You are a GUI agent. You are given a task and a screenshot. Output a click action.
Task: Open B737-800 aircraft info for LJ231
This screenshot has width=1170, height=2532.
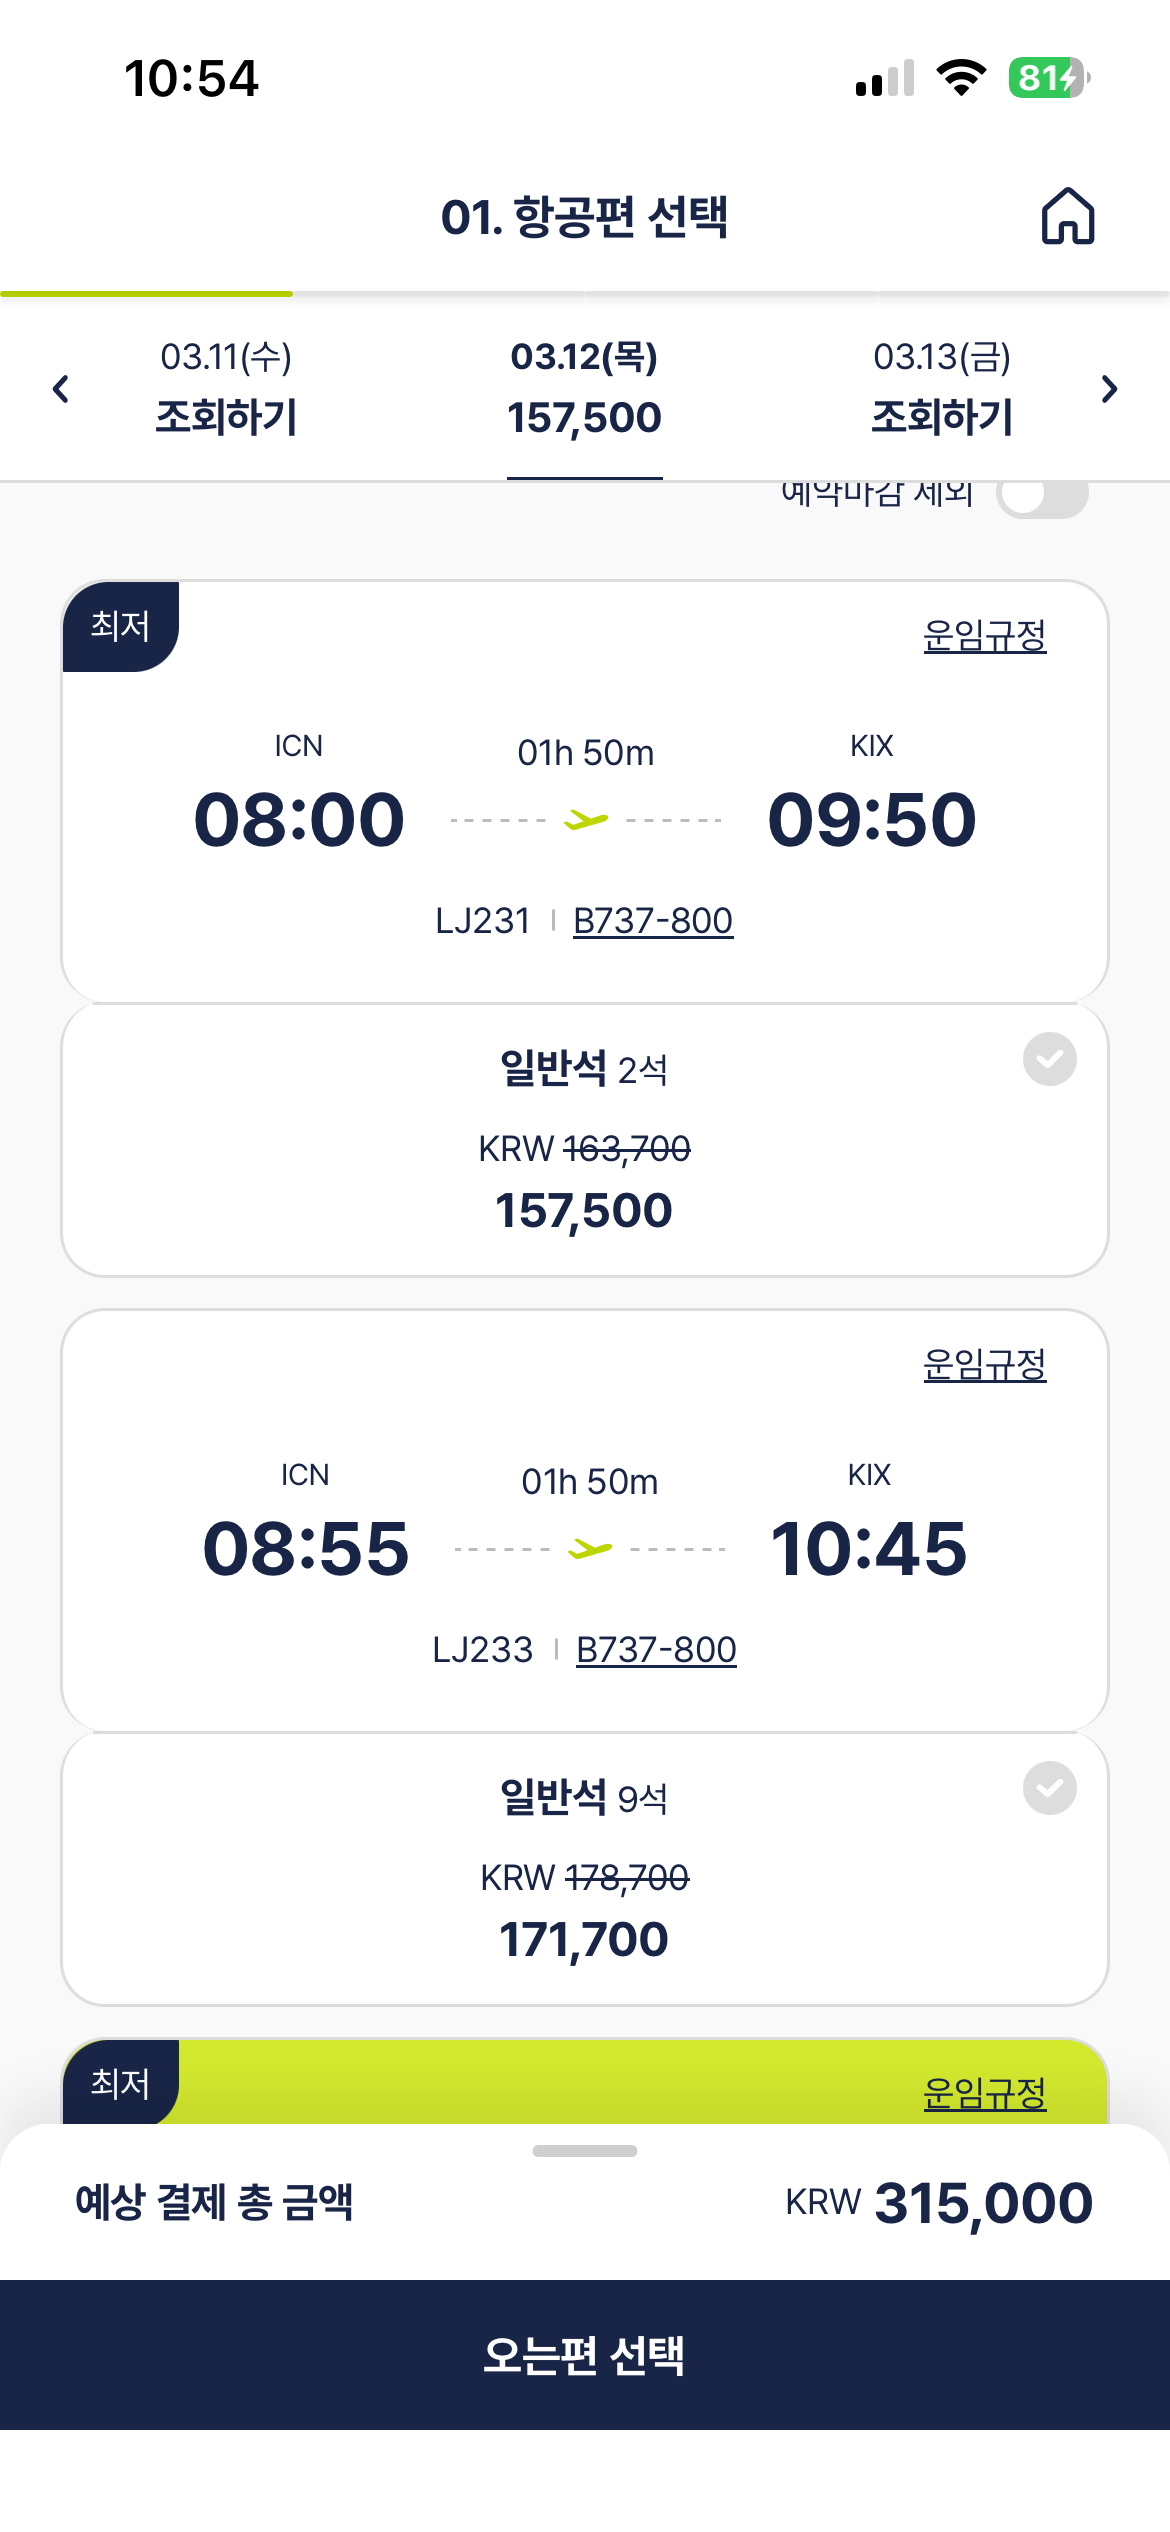[653, 921]
